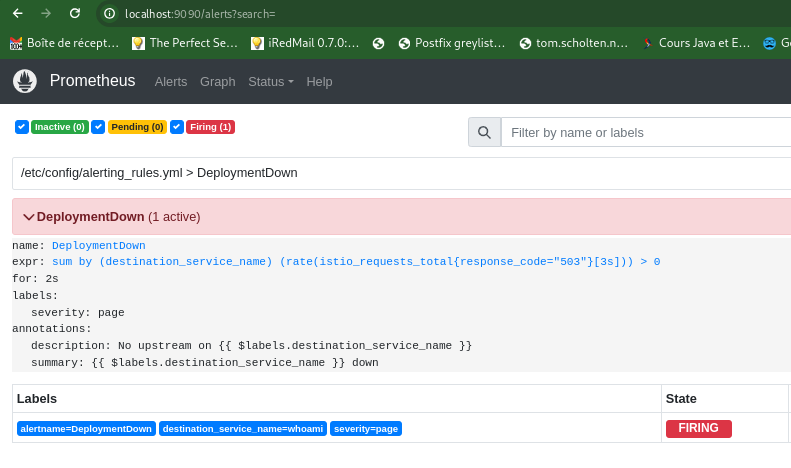Click the rule expression link
Viewport: 791px width, 468px height.
[355, 261]
